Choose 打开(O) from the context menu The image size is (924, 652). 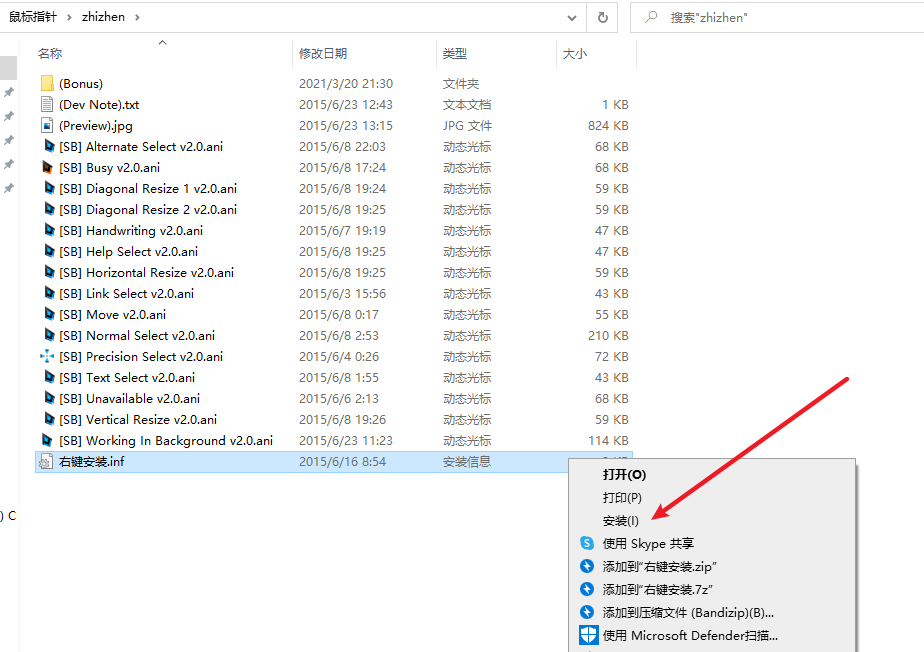tap(624, 475)
